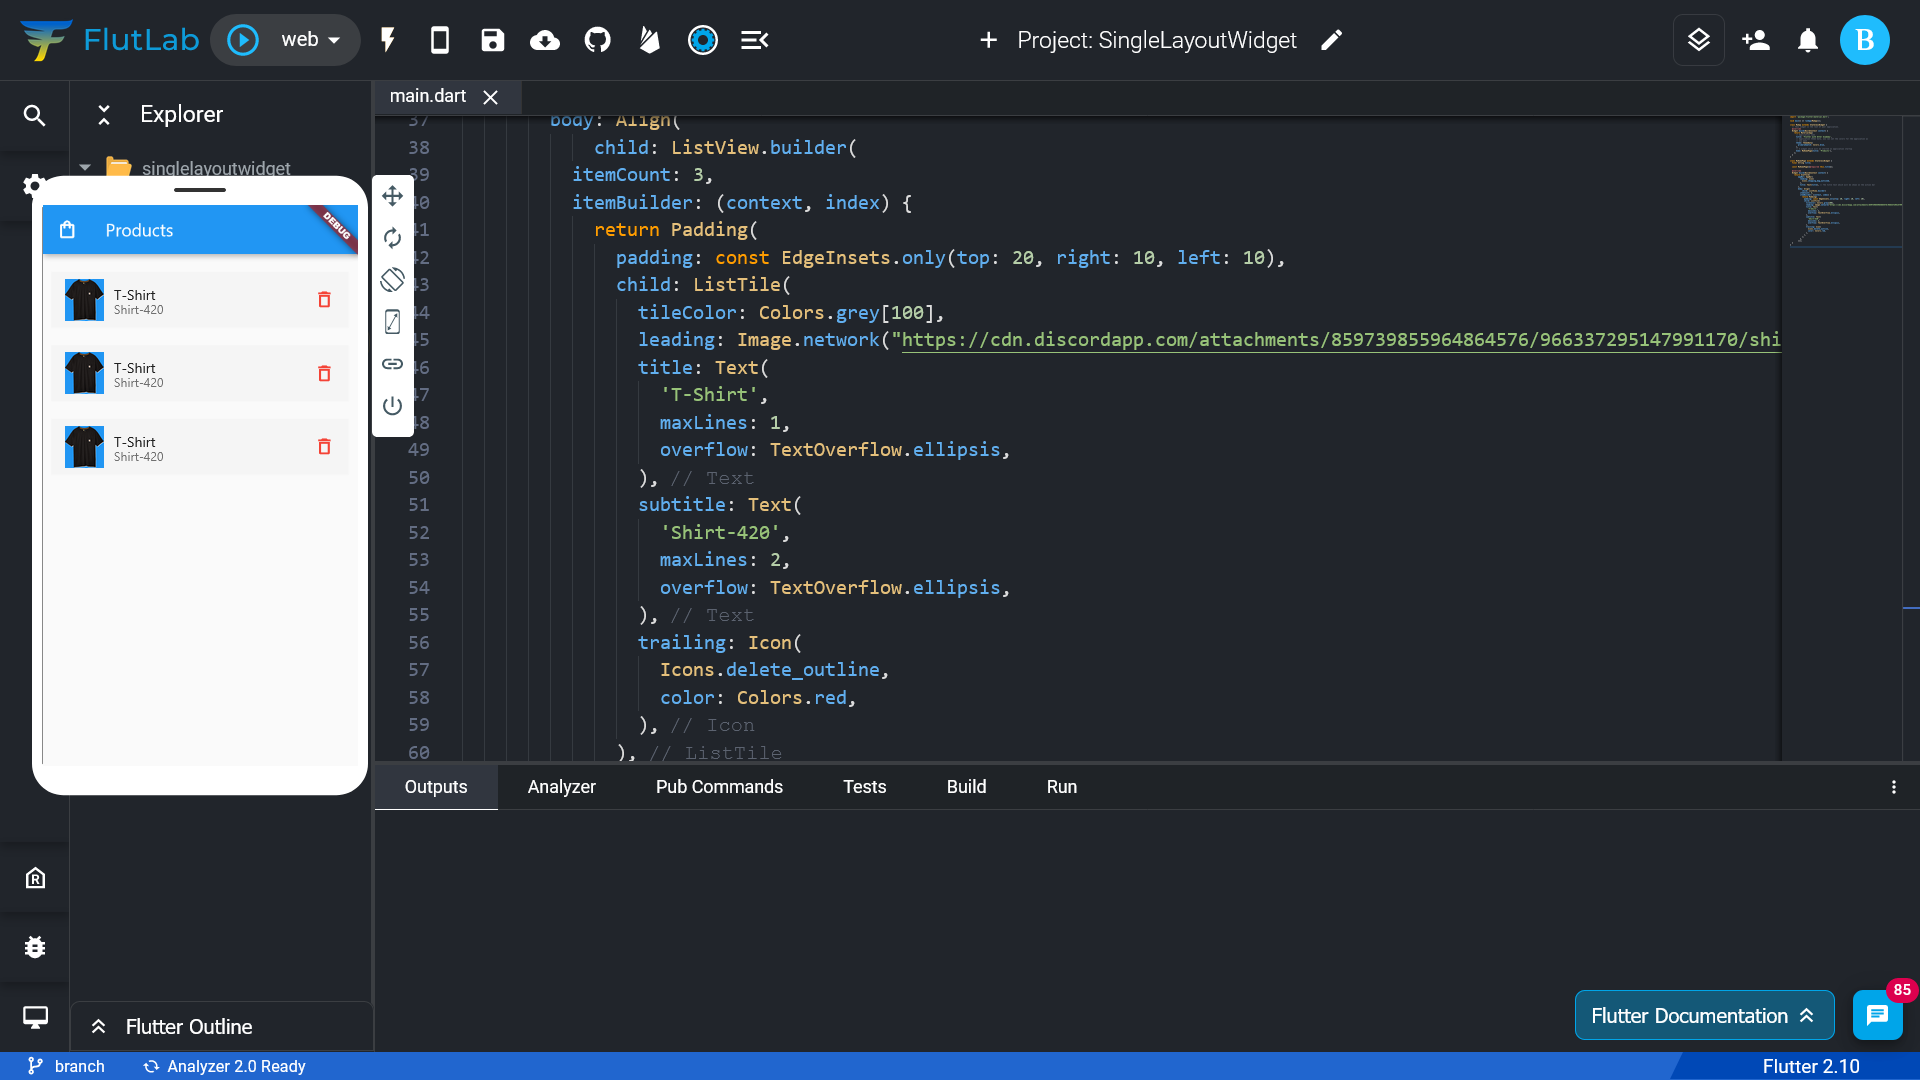
Task: Click the Flutter Documentation button
Action: point(1704,1015)
